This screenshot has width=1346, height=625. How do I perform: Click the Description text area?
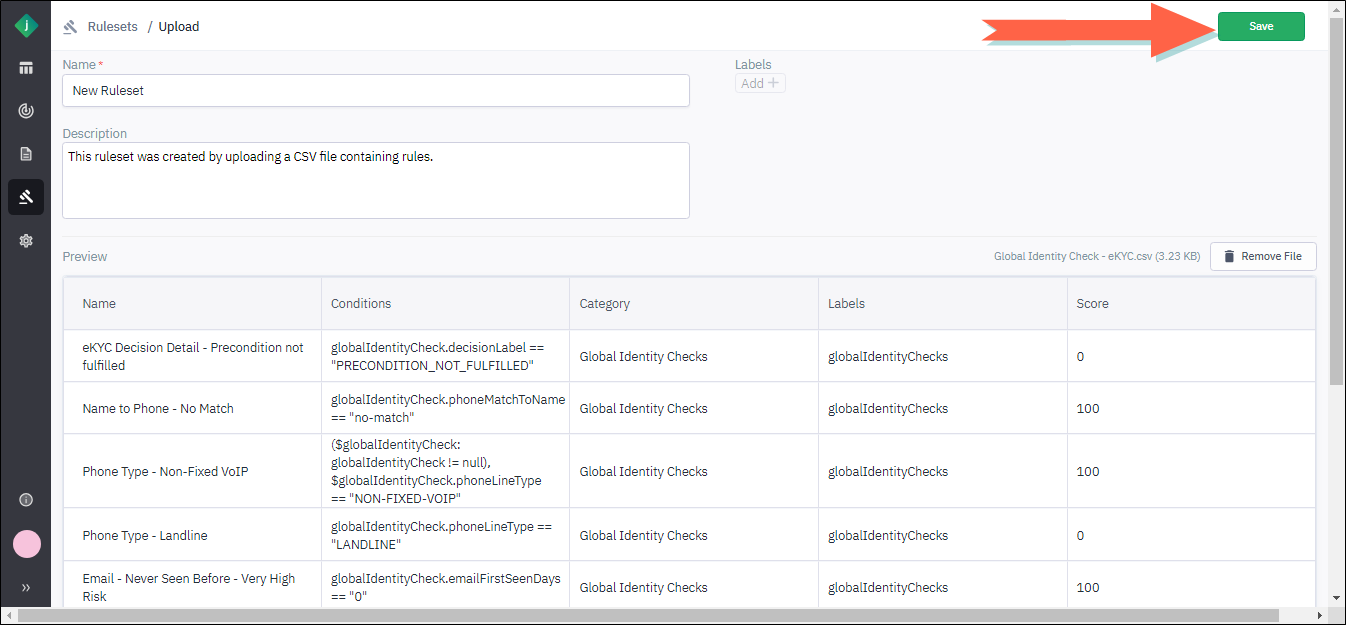click(375, 180)
